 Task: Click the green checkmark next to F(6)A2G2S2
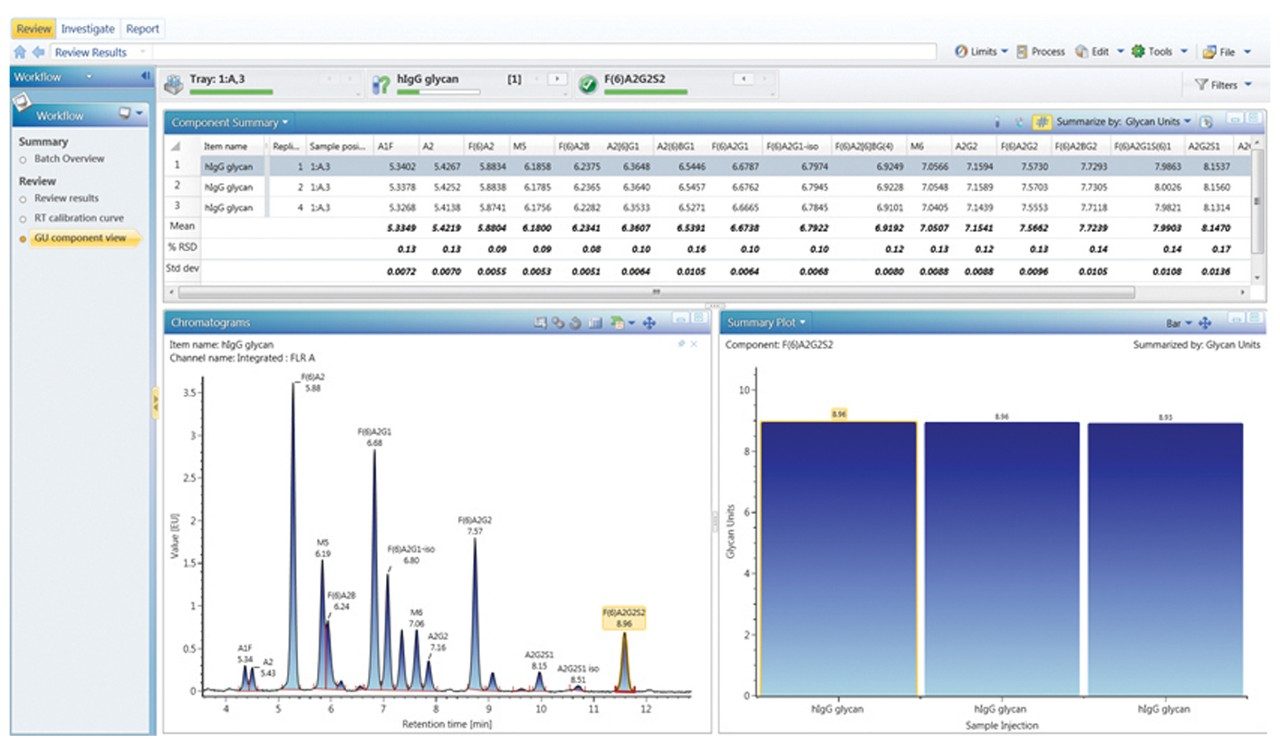click(588, 86)
